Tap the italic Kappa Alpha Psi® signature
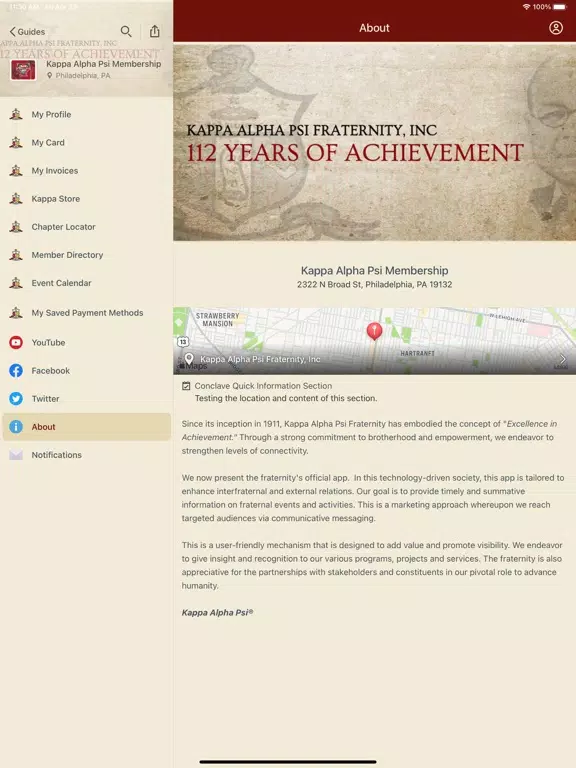 click(217, 612)
